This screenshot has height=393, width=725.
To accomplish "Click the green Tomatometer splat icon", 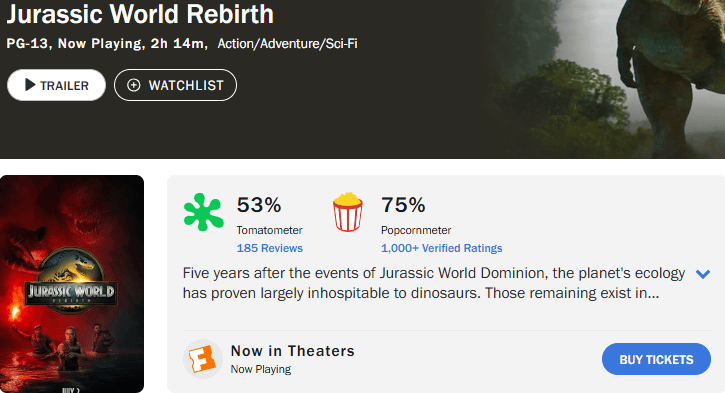I will (203, 212).
